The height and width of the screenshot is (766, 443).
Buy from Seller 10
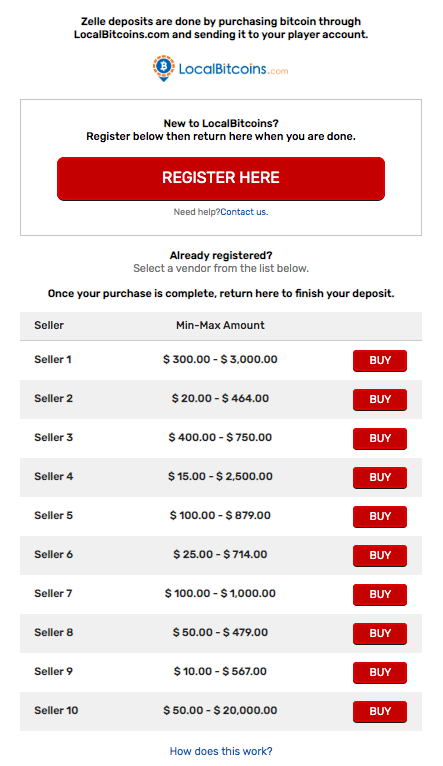click(380, 711)
